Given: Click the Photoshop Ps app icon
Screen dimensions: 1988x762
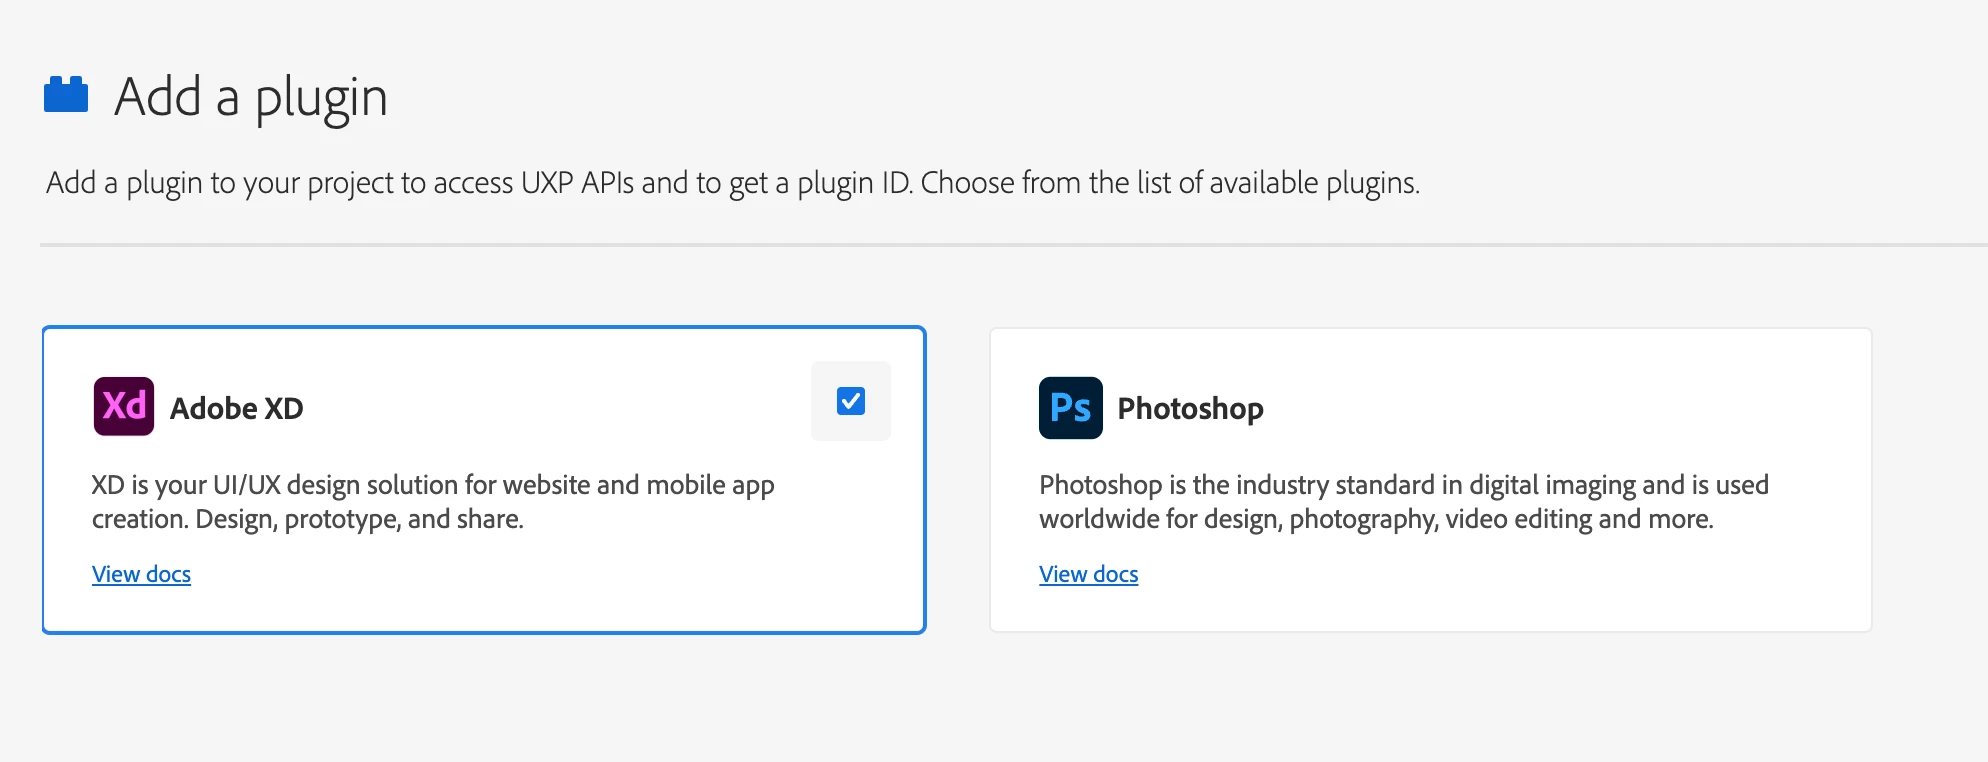Looking at the screenshot, I should [x=1071, y=408].
